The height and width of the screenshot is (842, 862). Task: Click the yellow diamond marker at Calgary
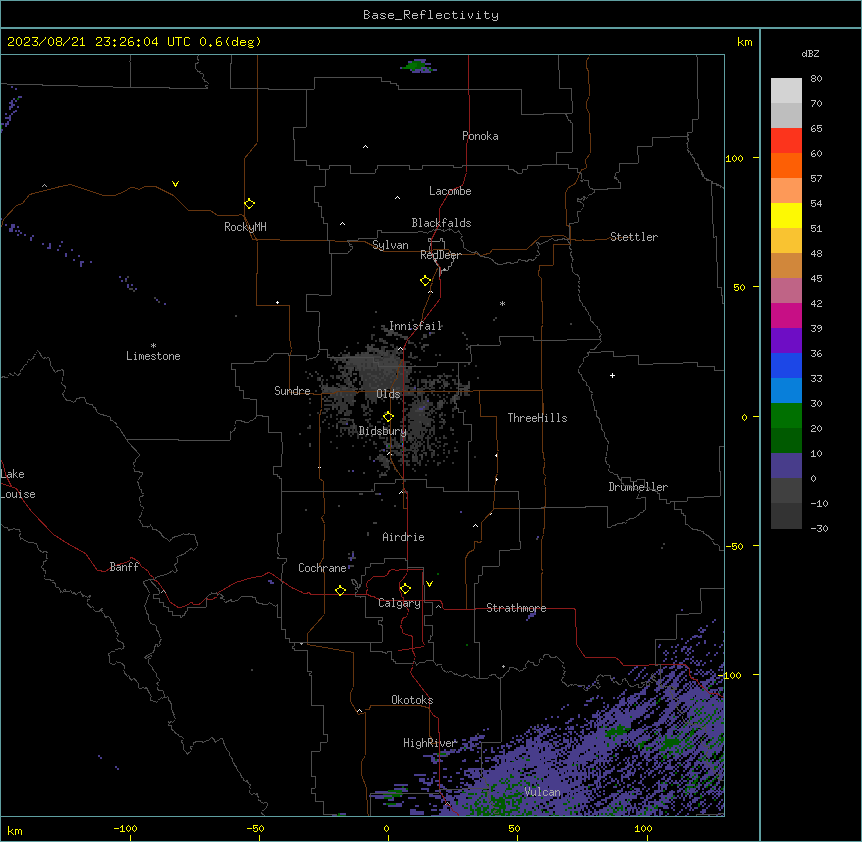[405, 589]
